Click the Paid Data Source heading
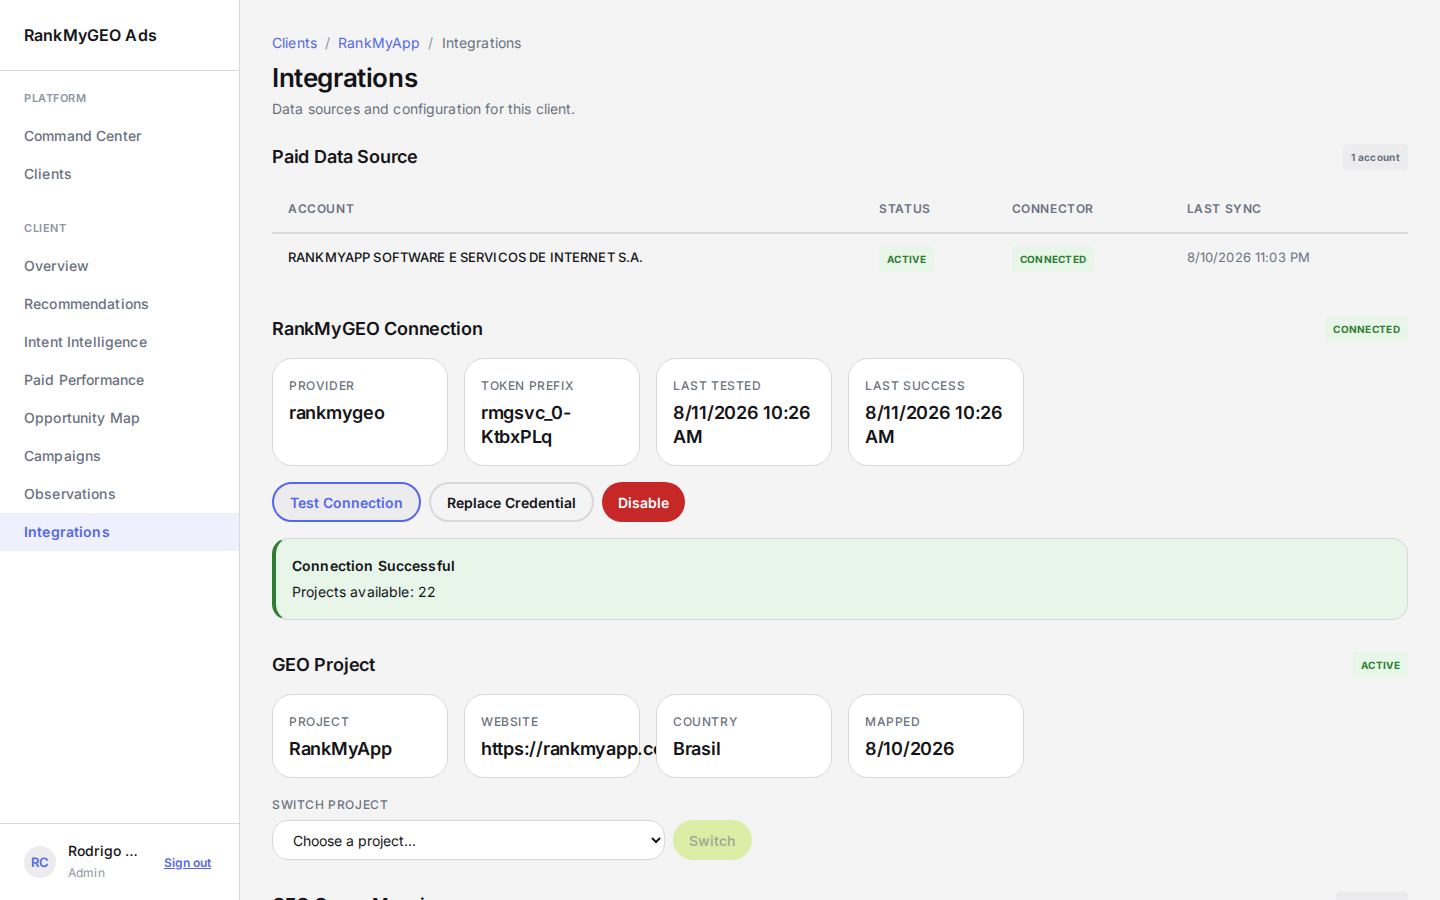 [x=345, y=157]
